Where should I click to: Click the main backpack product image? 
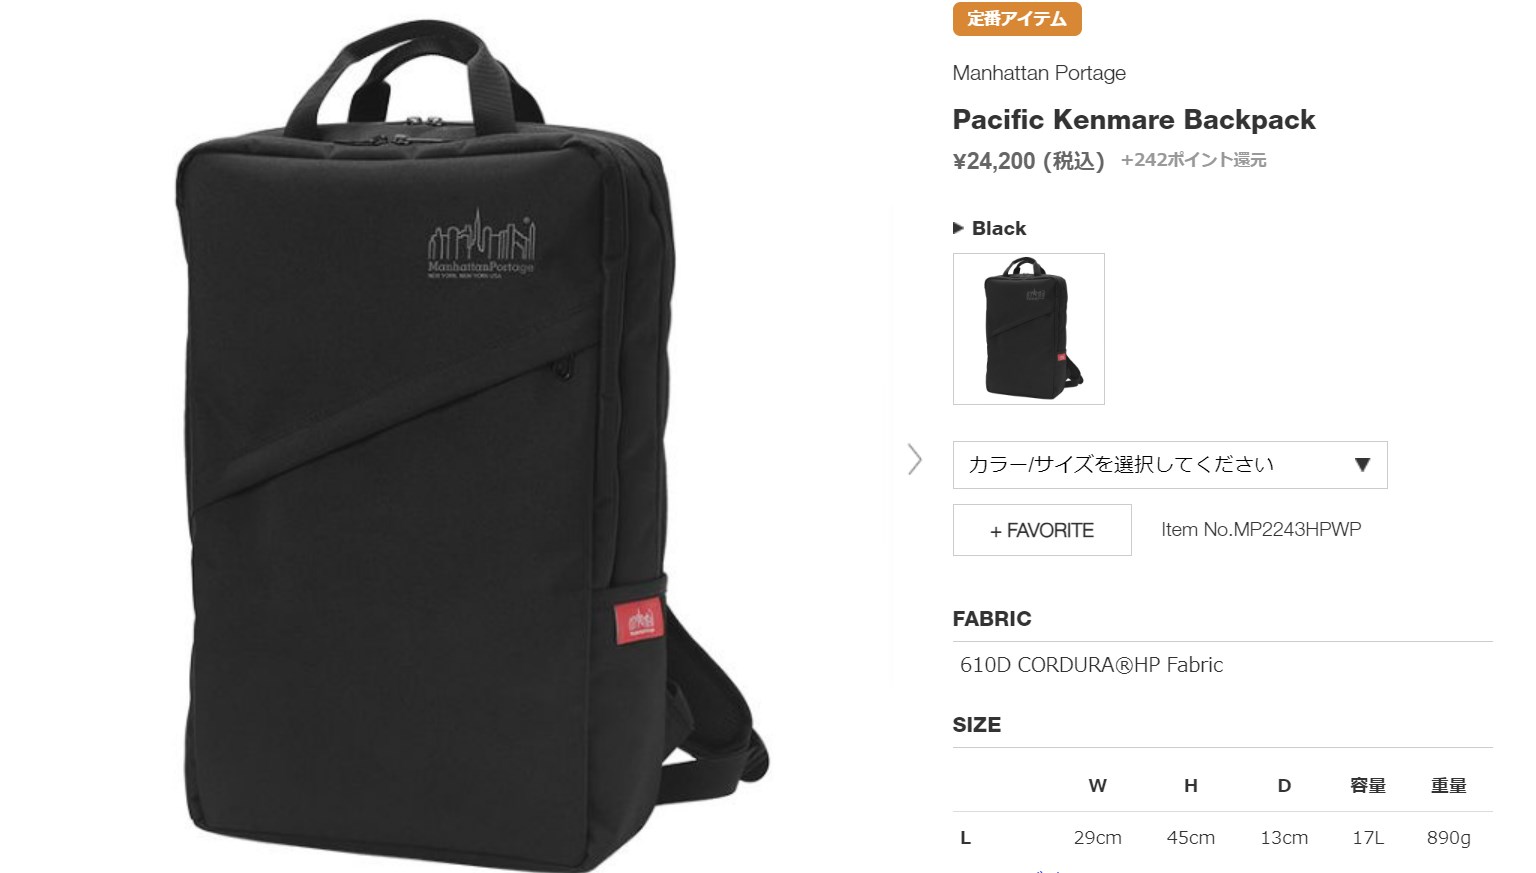click(470, 440)
